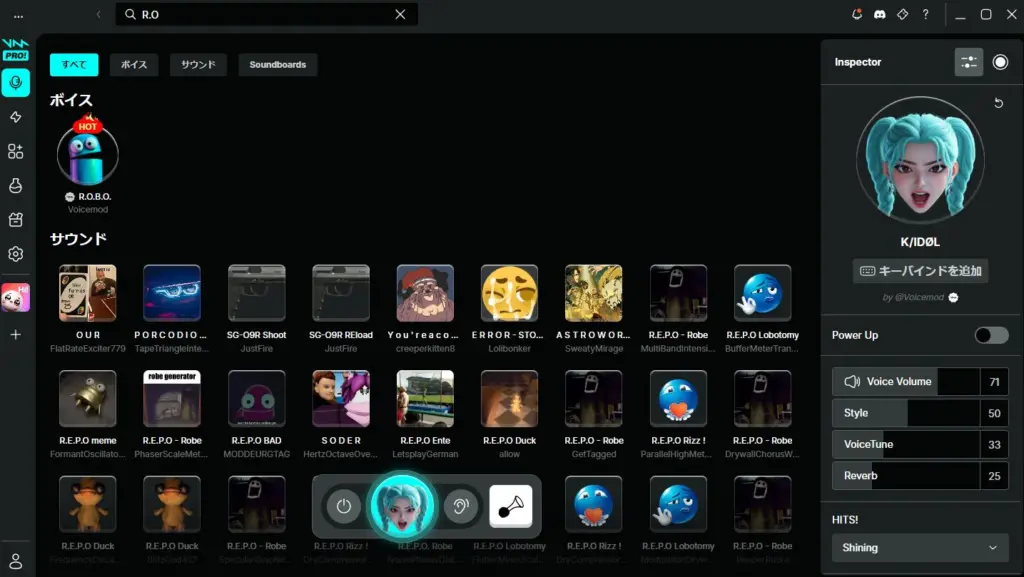
Task: Expand the HITS! Shining dropdown
Action: pos(920,548)
